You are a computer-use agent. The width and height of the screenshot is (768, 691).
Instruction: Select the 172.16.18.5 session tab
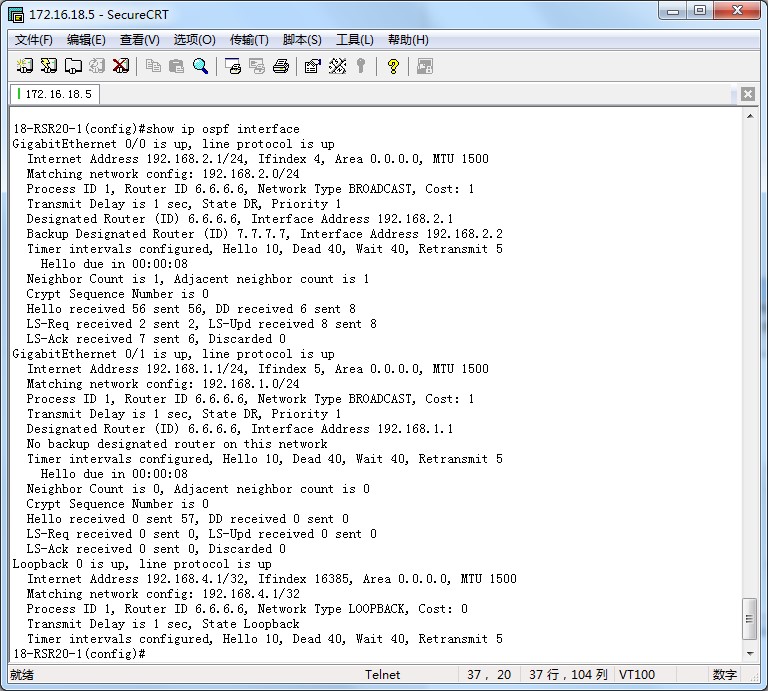(x=56, y=94)
